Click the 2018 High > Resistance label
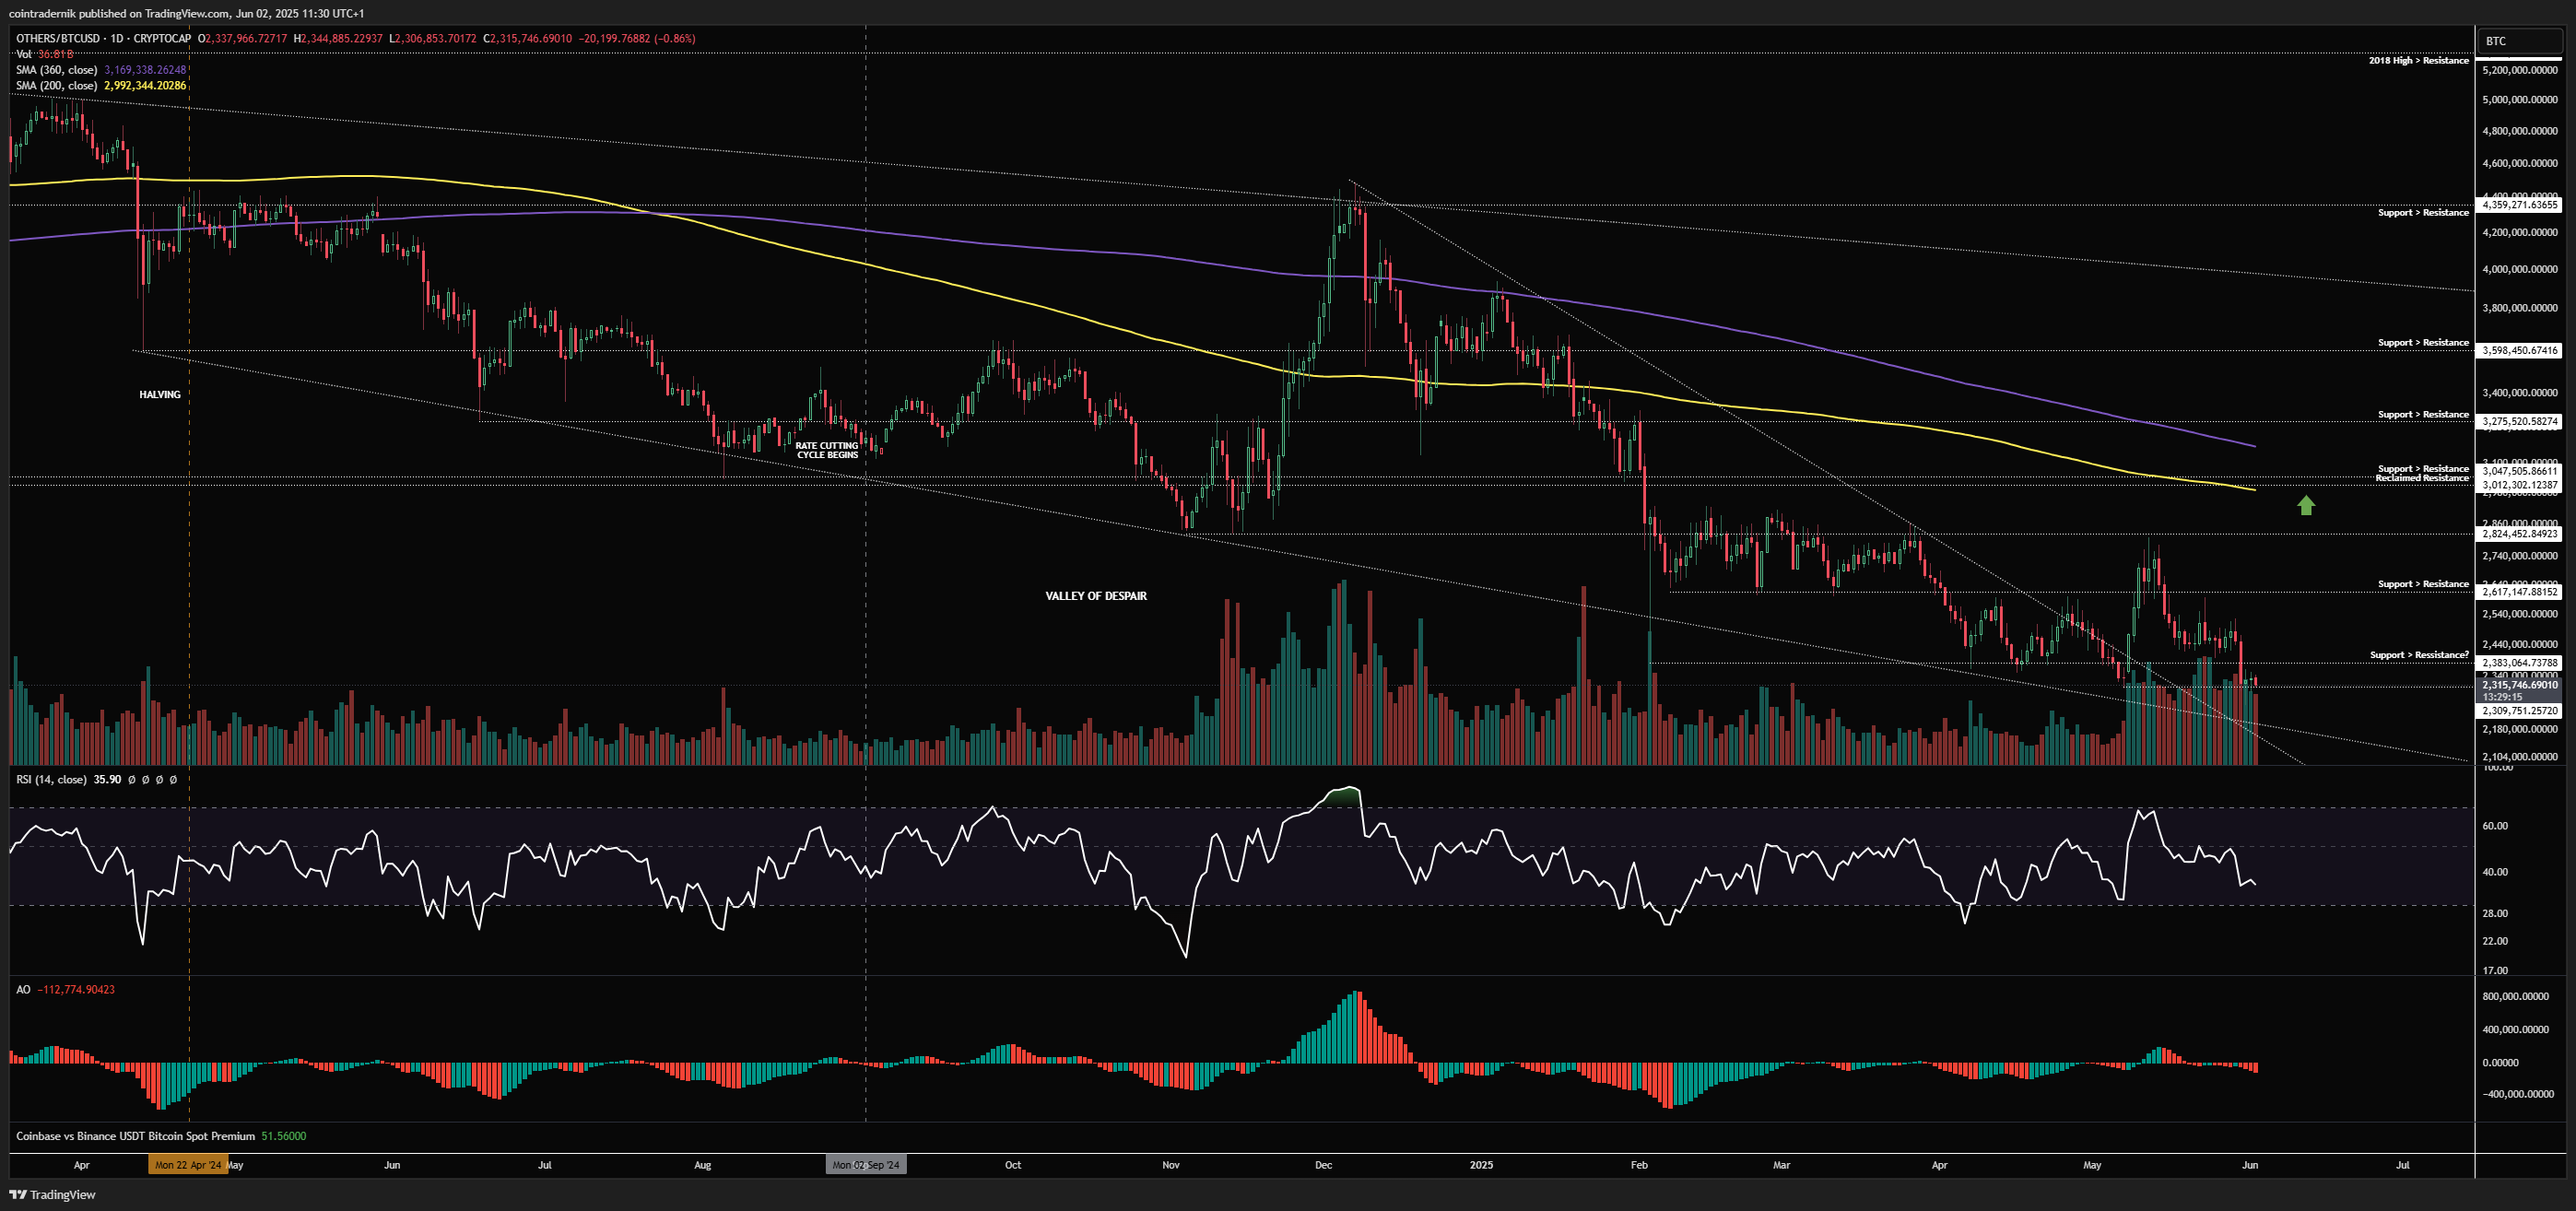 [2418, 61]
